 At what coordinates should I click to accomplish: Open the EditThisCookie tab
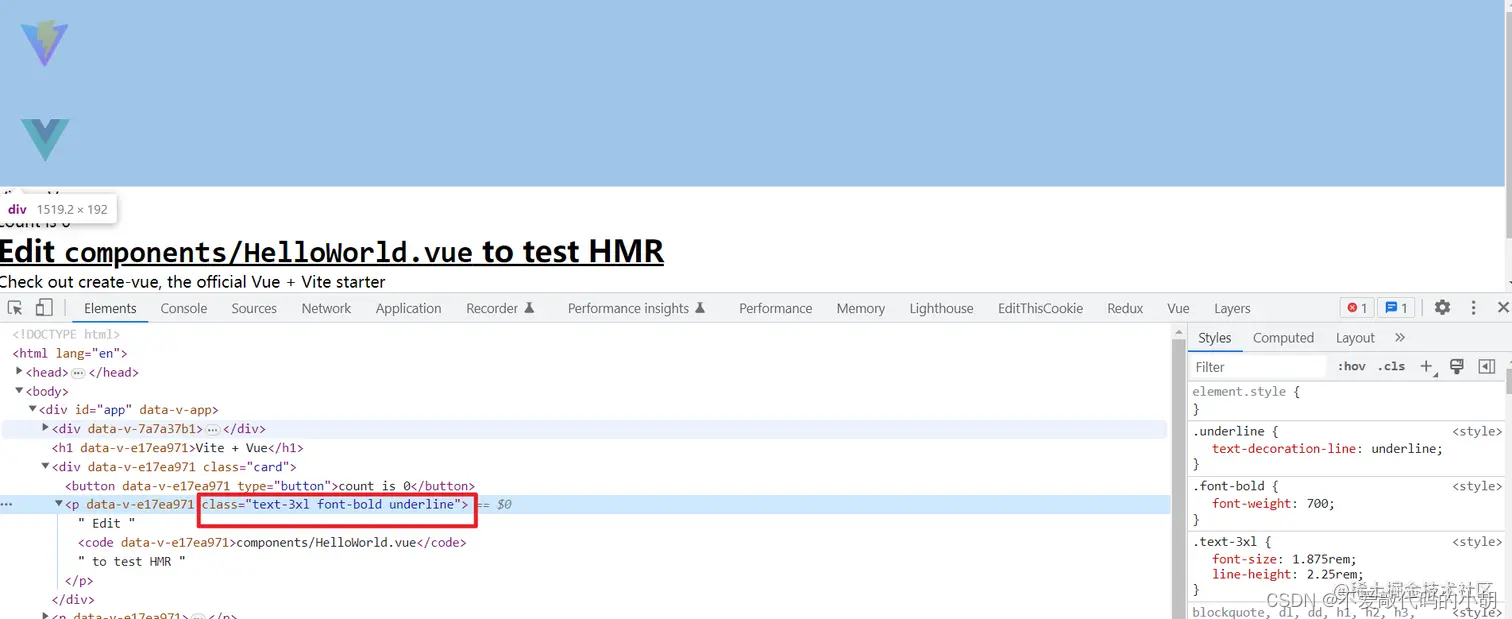point(1040,308)
